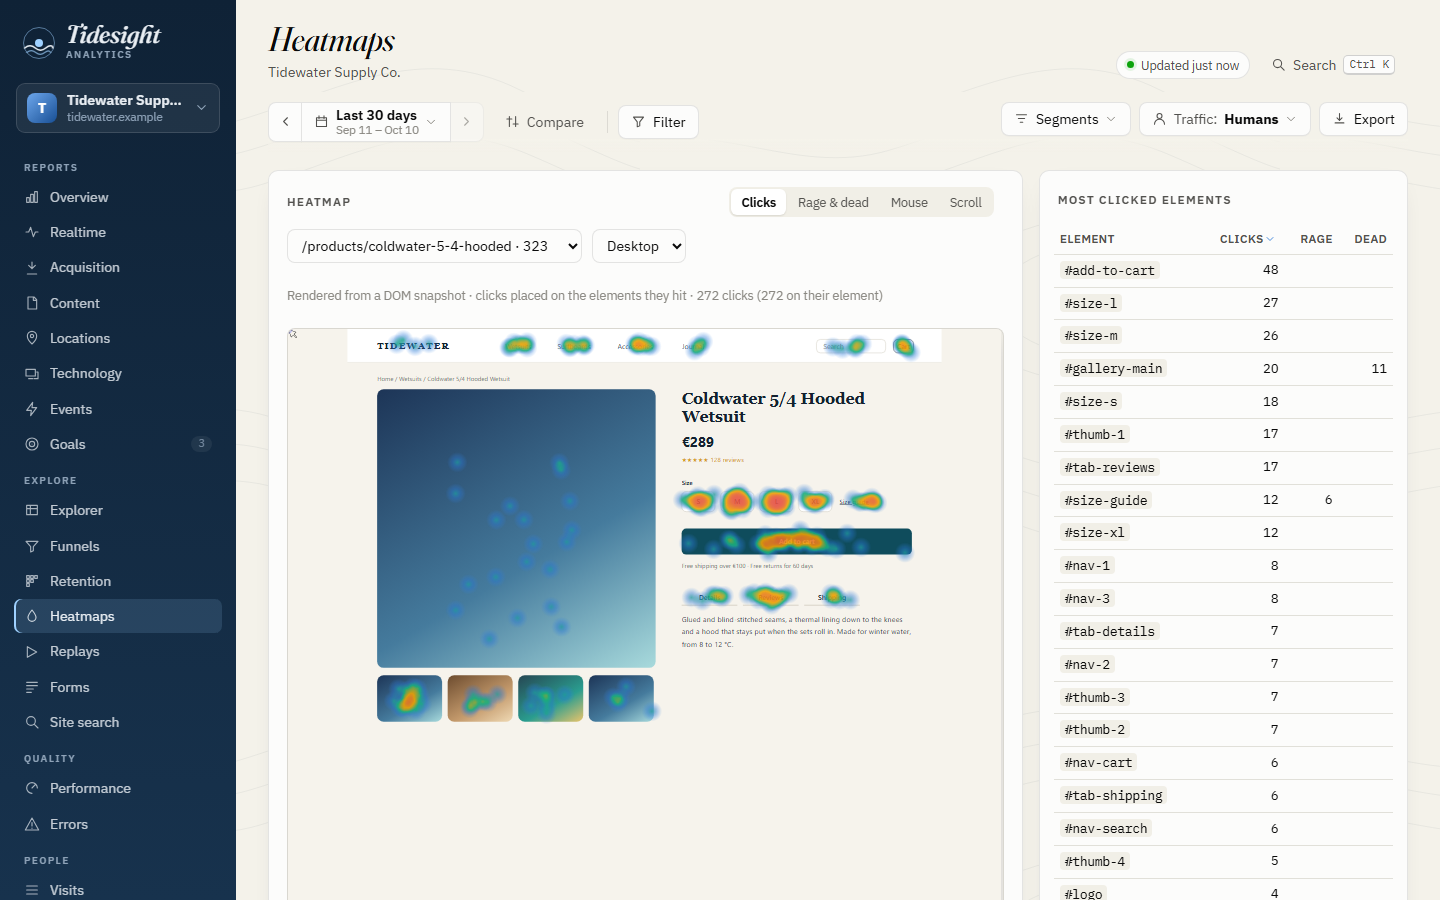Sort by the CLICKS column header

pyautogui.click(x=1246, y=239)
